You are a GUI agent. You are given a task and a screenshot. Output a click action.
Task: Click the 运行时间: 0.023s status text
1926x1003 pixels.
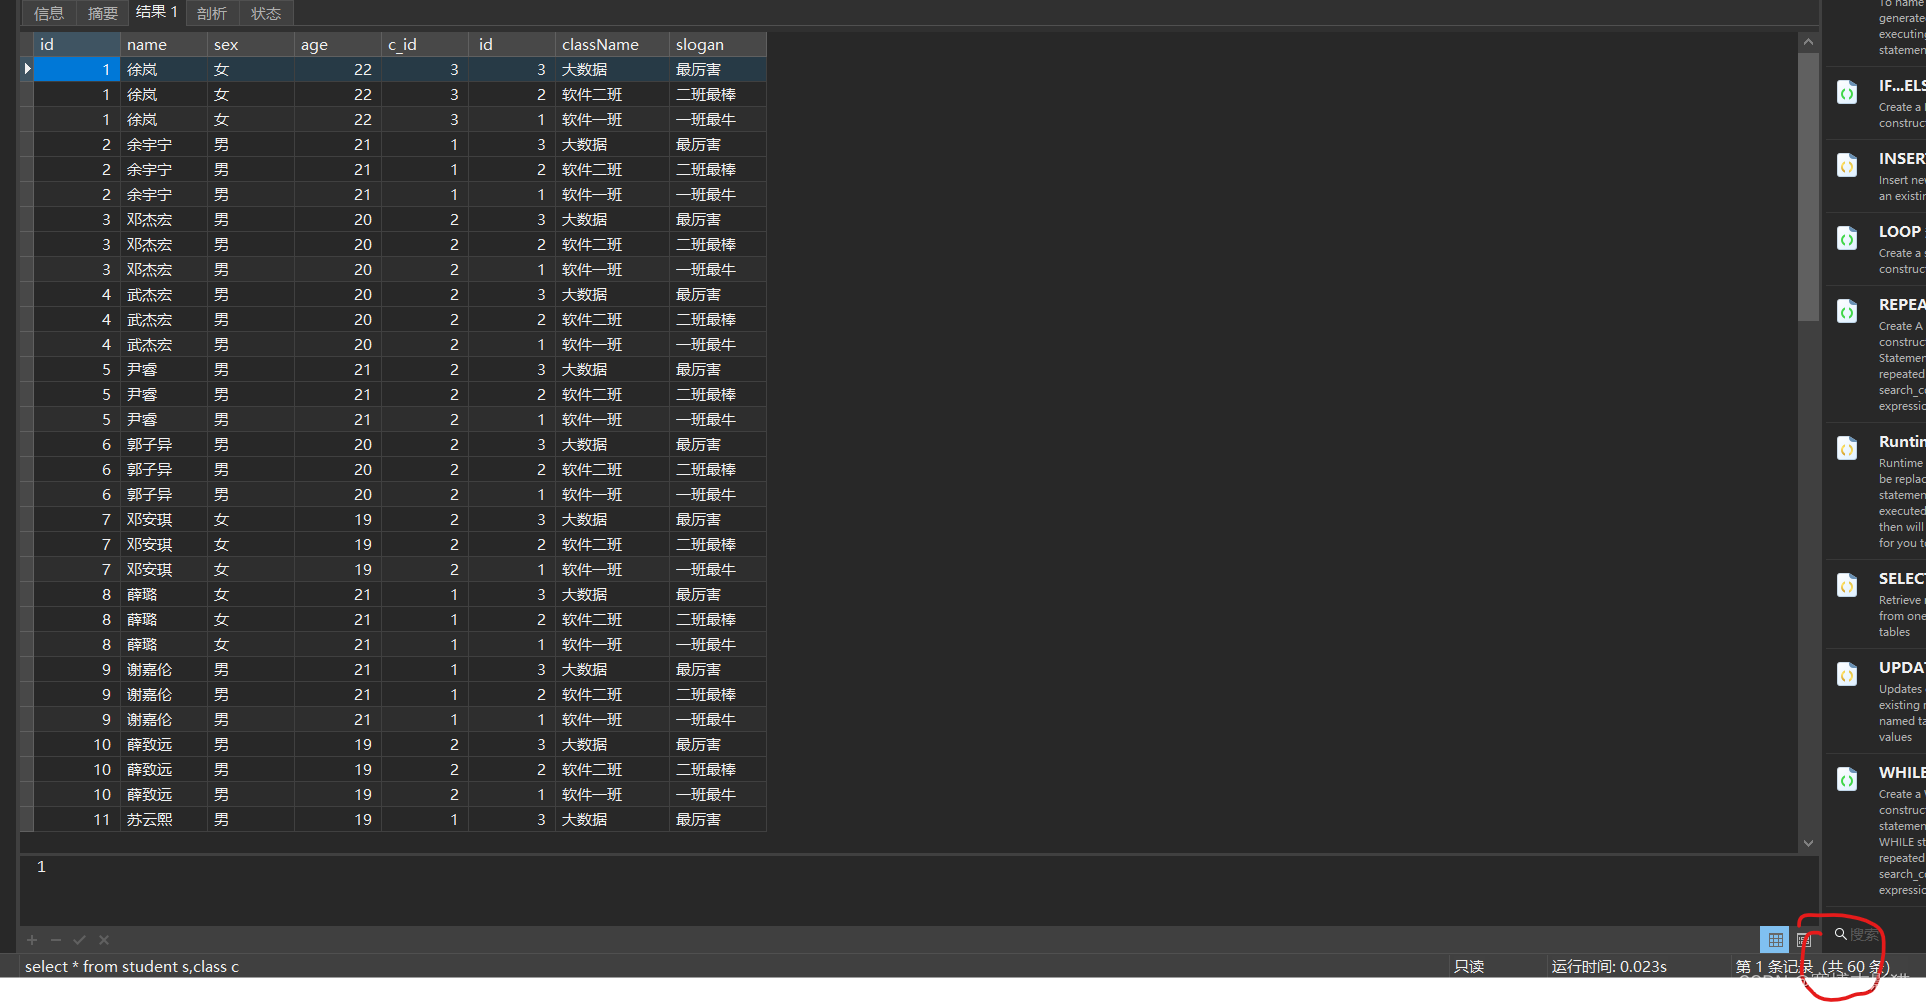pos(1609,966)
